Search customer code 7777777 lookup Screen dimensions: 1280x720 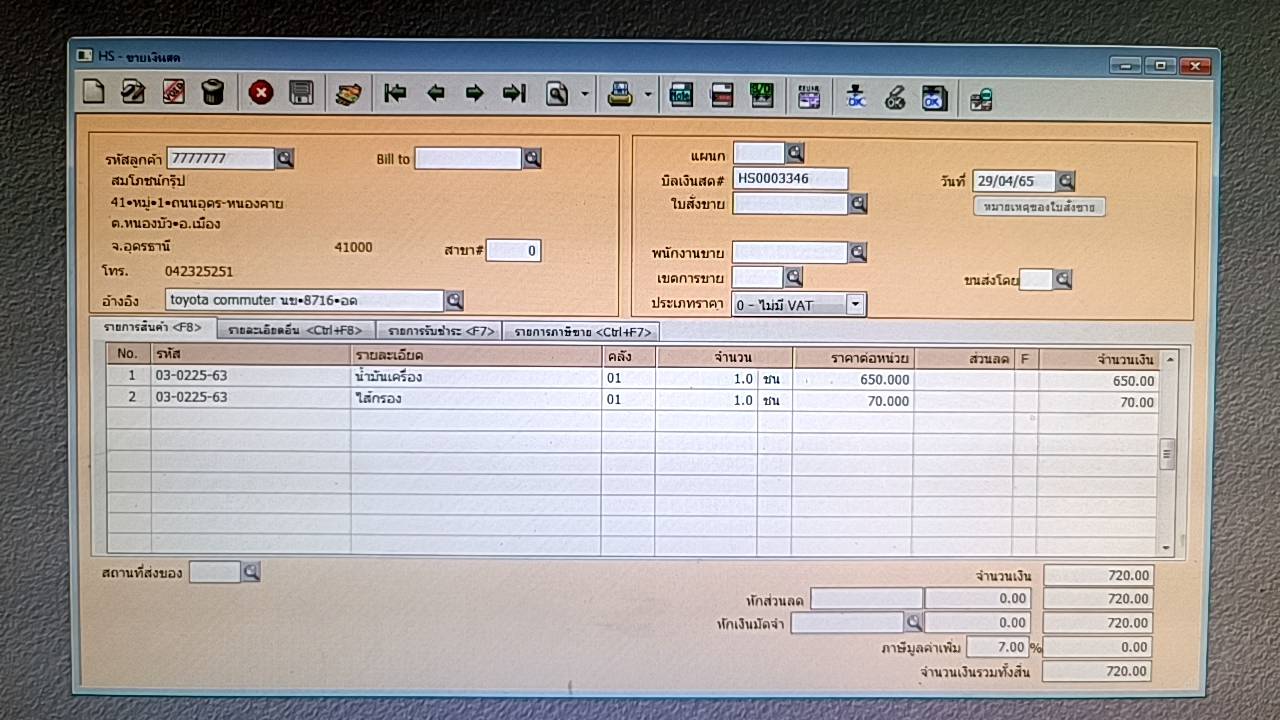[285, 158]
